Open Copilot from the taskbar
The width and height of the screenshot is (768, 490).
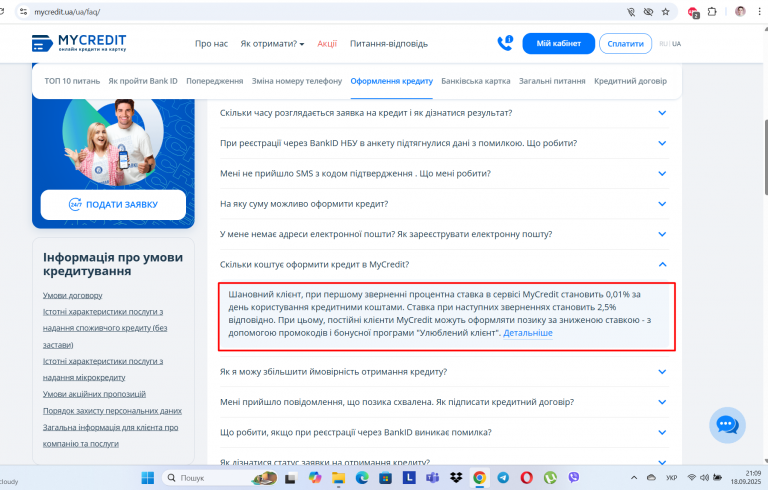(x=315, y=477)
